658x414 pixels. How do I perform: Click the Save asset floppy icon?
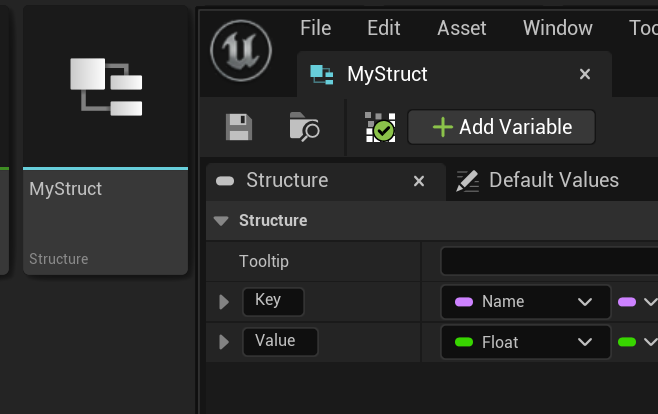pyautogui.click(x=239, y=127)
